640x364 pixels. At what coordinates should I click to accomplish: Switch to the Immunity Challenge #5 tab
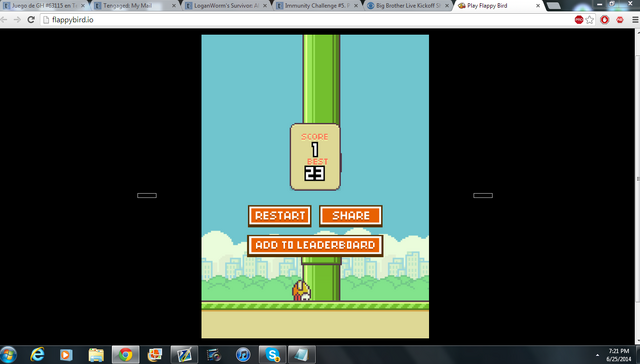[317, 6]
